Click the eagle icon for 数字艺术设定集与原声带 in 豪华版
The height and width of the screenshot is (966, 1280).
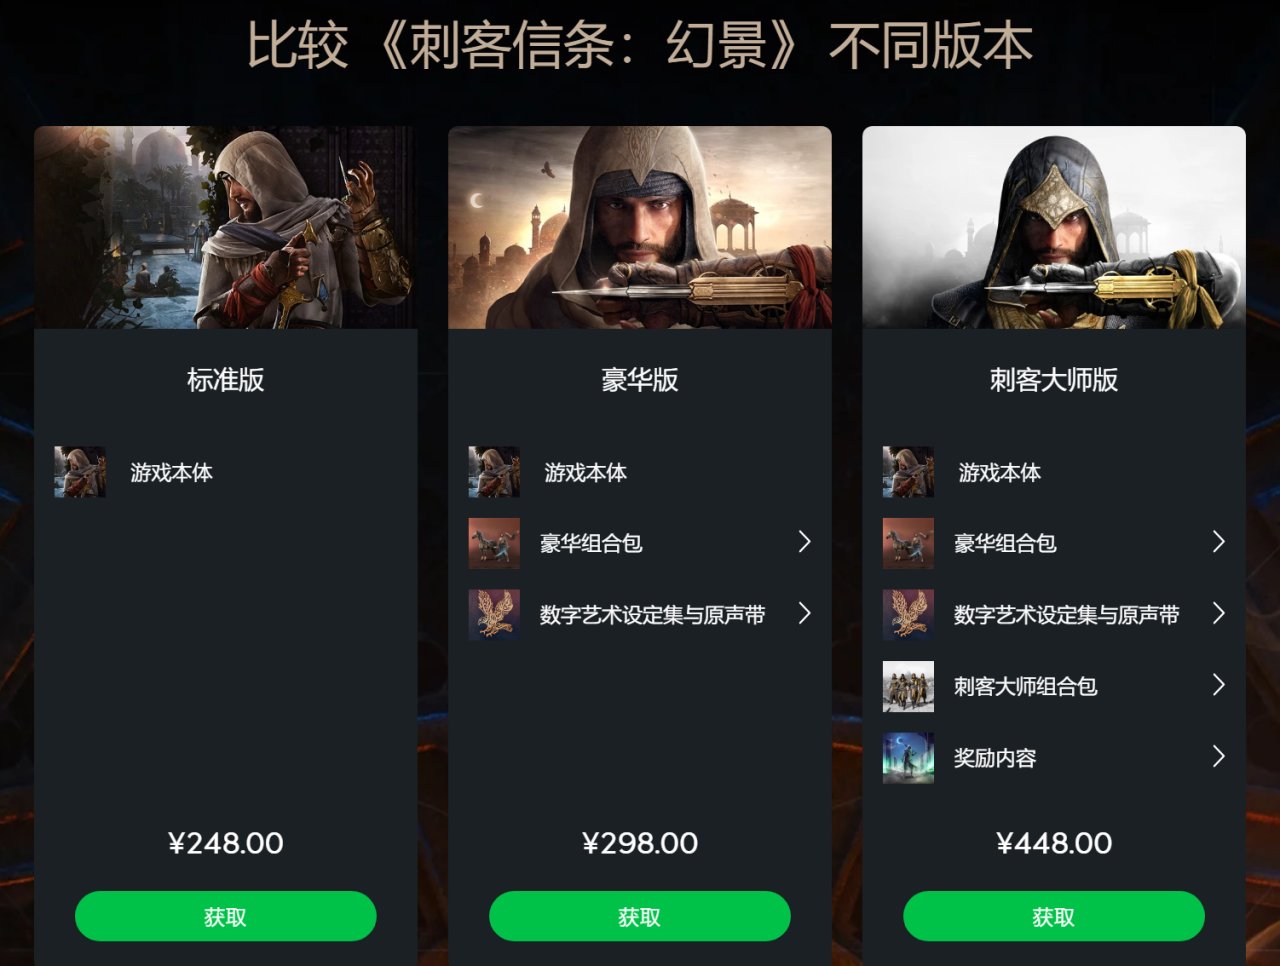(494, 614)
